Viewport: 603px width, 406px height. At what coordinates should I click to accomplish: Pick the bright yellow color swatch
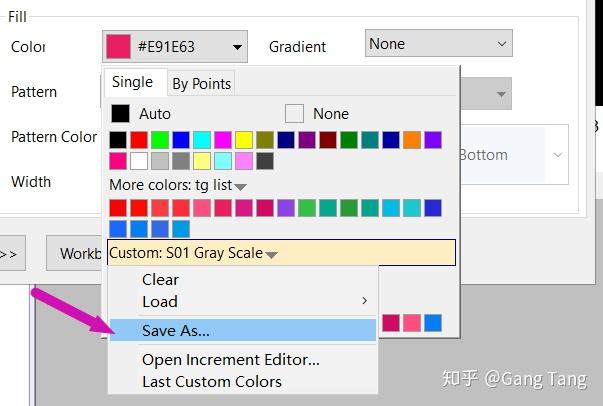tap(243, 140)
